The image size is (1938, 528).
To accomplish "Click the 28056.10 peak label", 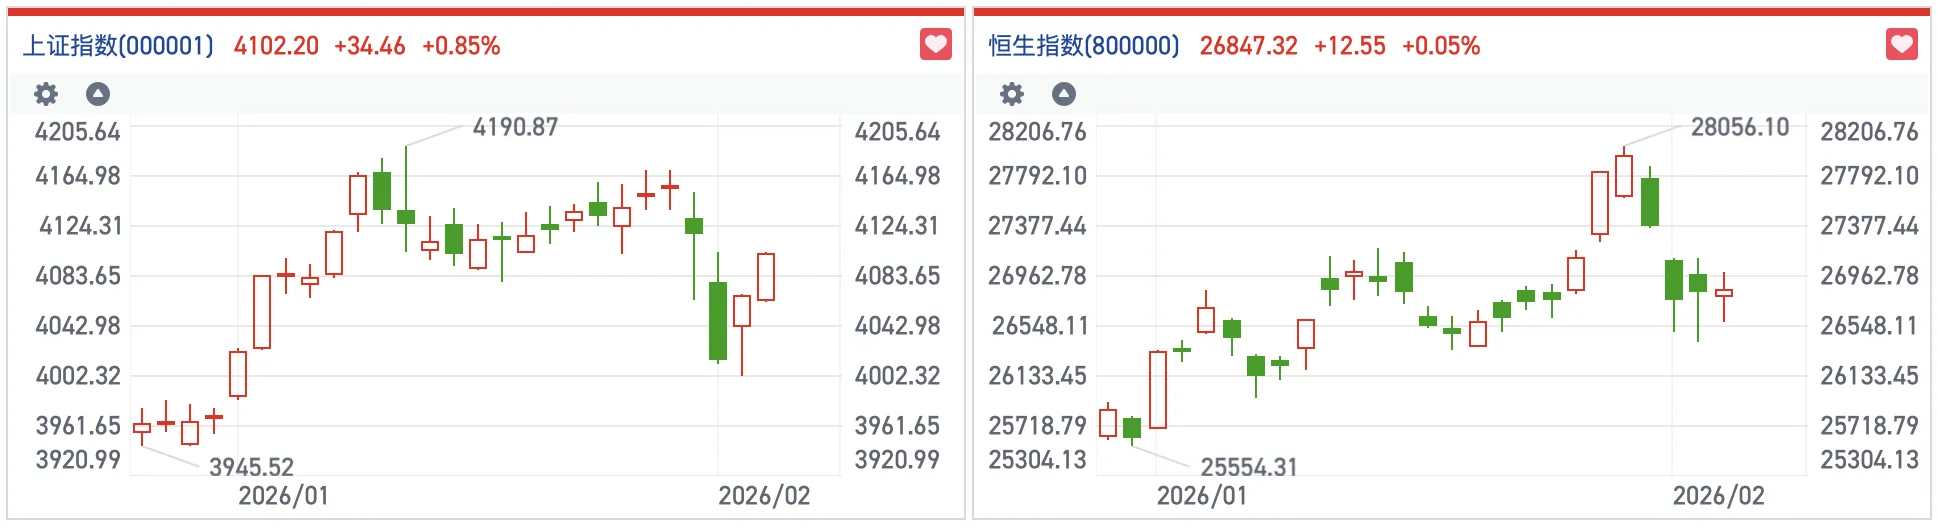I will coord(1739,127).
